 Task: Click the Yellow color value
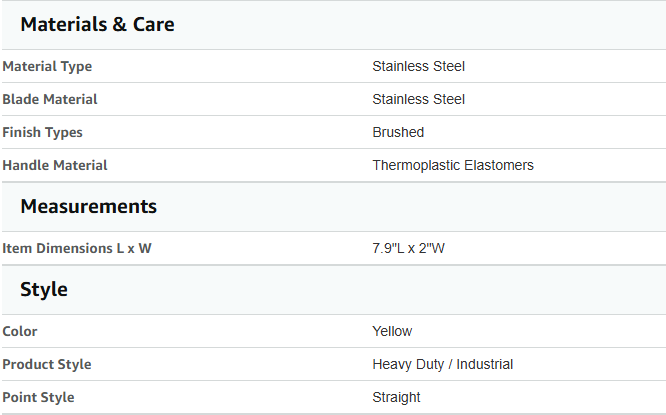[392, 331]
